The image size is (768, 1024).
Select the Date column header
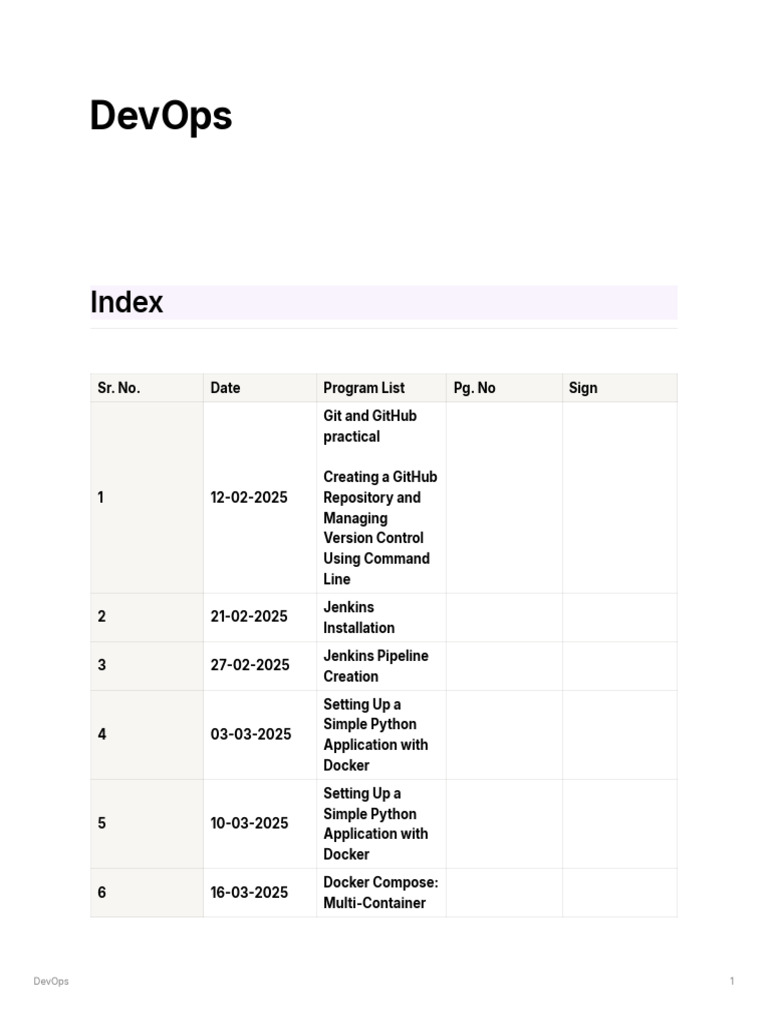pyautogui.click(x=225, y=388)
